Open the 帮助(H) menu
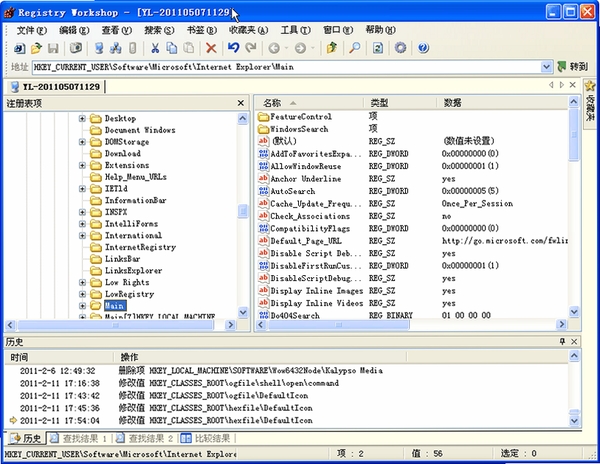Viewport: 600px width, 464px height. pos(380,30)
